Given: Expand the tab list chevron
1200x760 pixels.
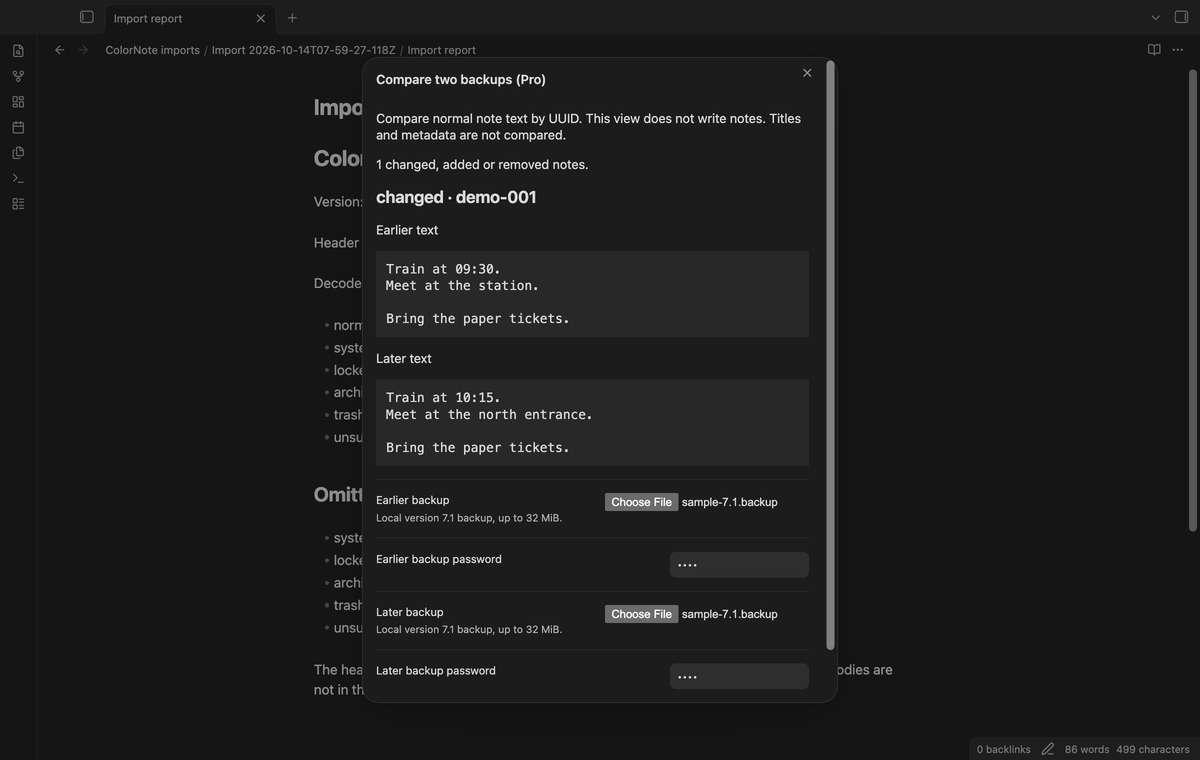Looking at the screenshot, I should [x=1156, y=17].
